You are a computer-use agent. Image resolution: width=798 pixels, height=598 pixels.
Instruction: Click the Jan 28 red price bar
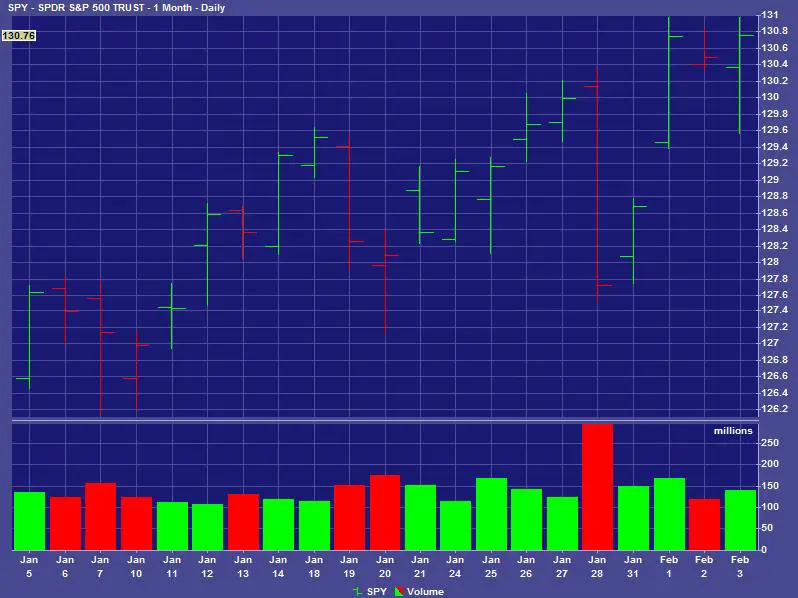[x=597, y=186]
